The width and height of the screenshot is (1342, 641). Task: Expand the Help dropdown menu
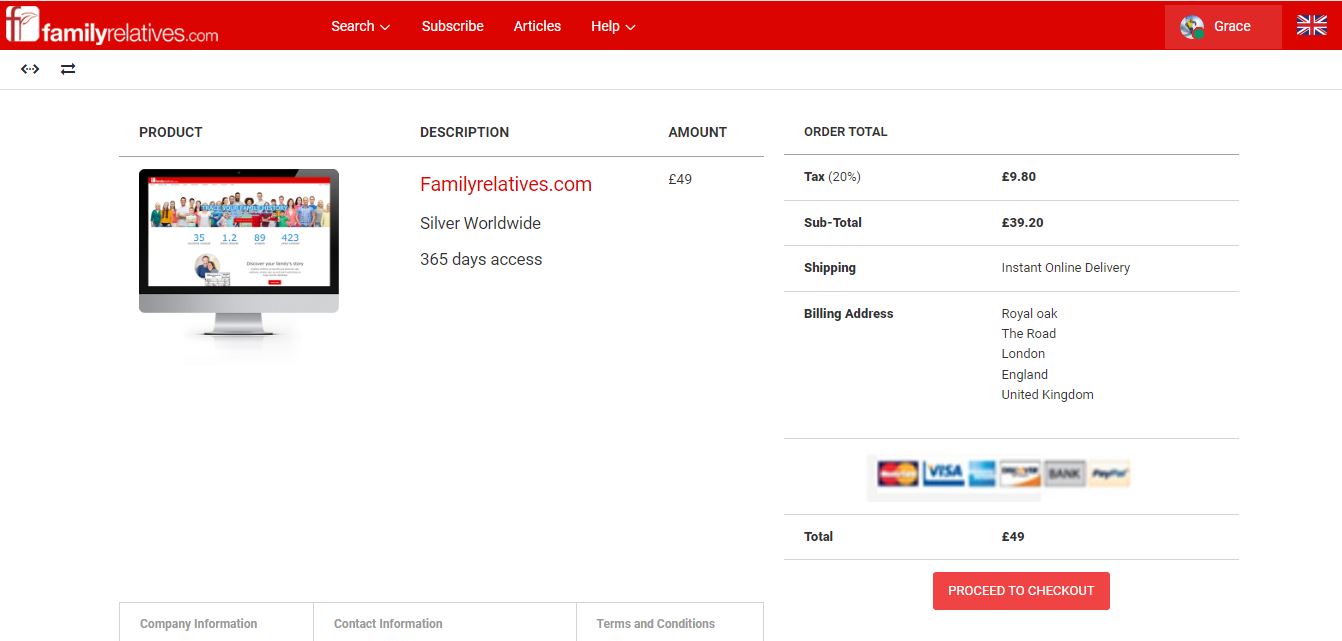pyautogui.click(x=613, y=26)
